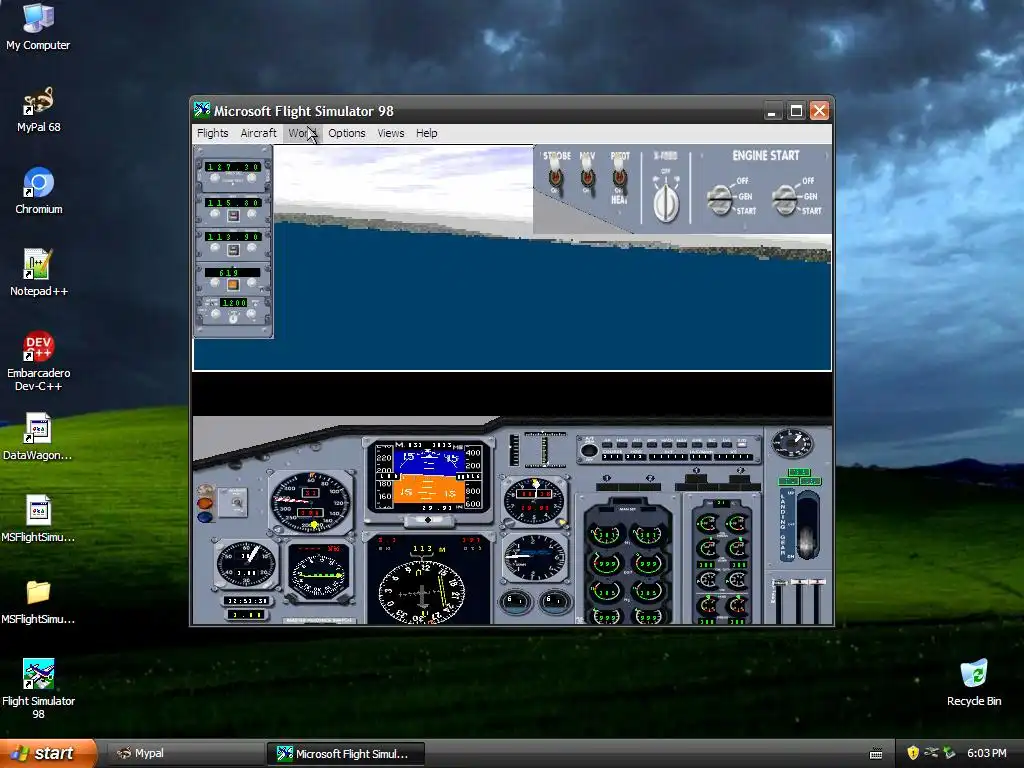This screenshot has width=1024, height=768.
Task: Click the top-right engine N1 gauge
Action: (x=647, y=535)
